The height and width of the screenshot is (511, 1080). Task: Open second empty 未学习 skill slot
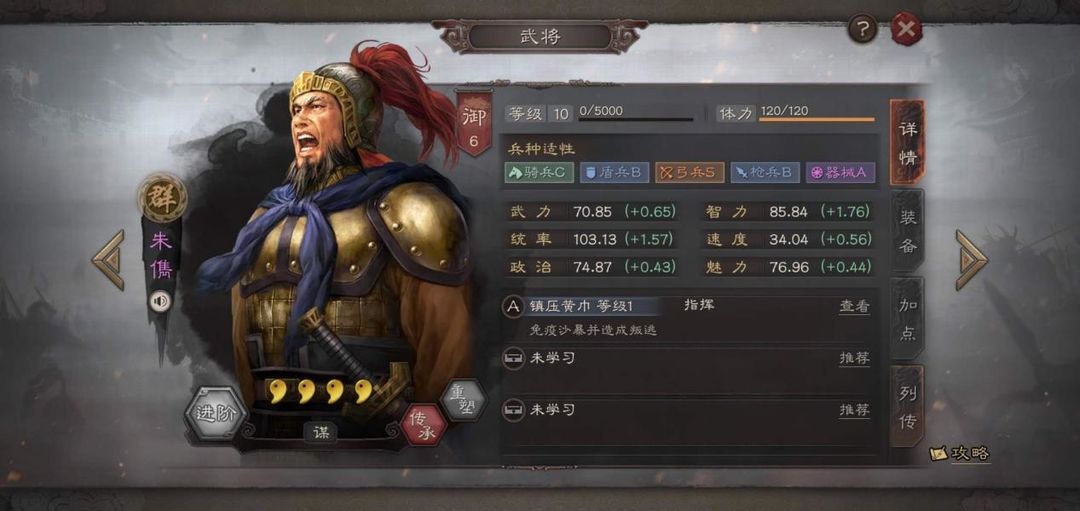click(x=689, y=410)
